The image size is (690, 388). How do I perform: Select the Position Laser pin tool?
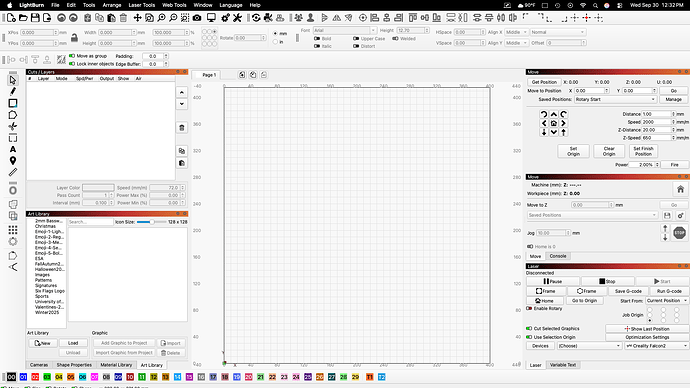pyautogui.click(x=13, y=161)
